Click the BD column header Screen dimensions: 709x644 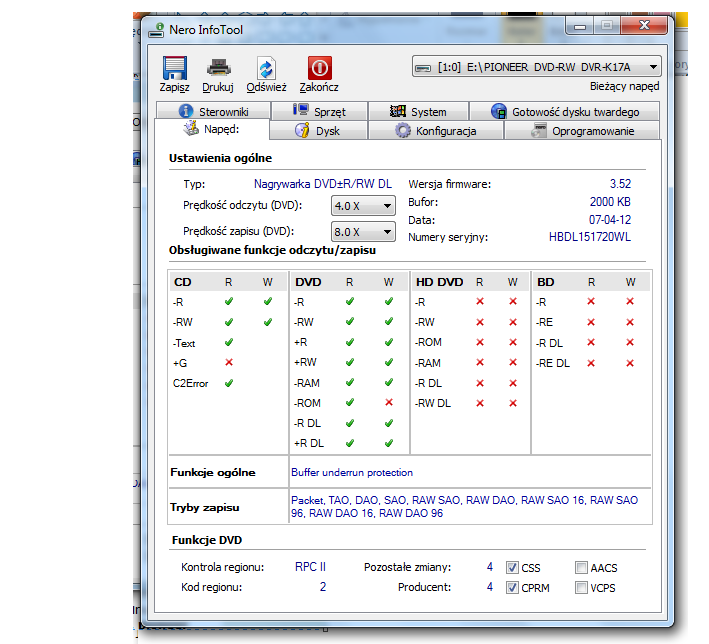[545, 282]
